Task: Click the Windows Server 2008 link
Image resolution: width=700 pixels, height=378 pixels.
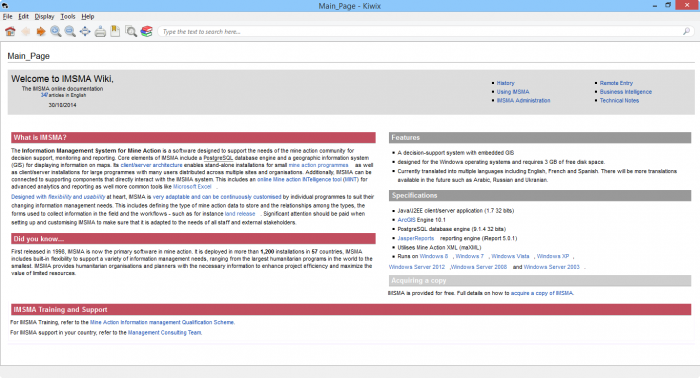Action: [479, 267]
